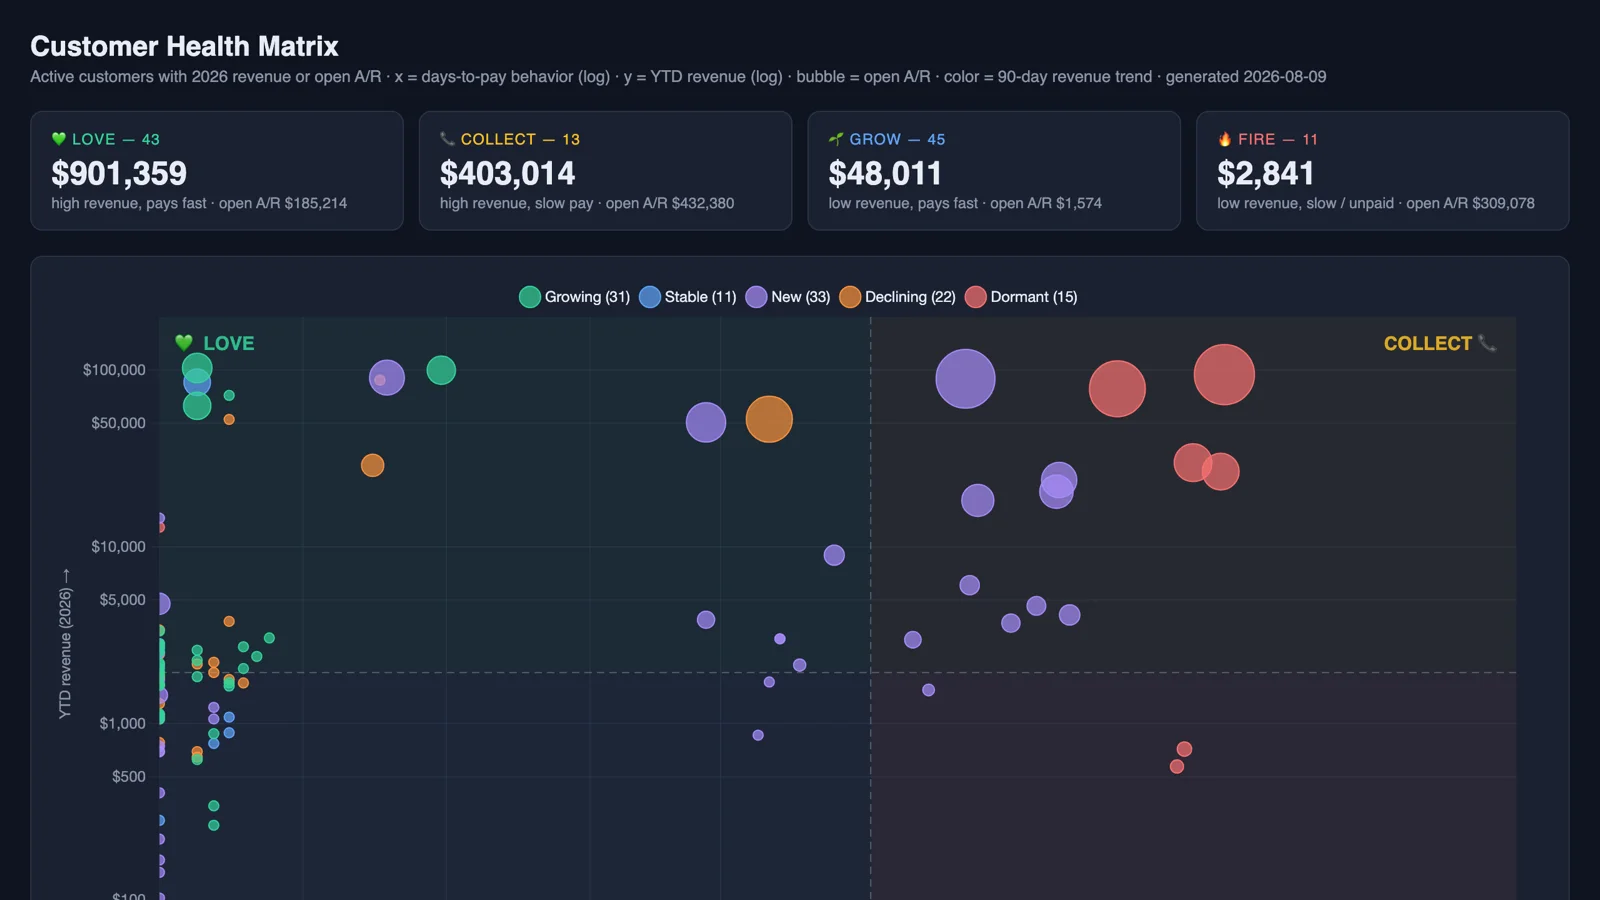The height and width of the screenshot is (900, 1600).
Task: Click the $901,359 revenue value
Action: 119,174
